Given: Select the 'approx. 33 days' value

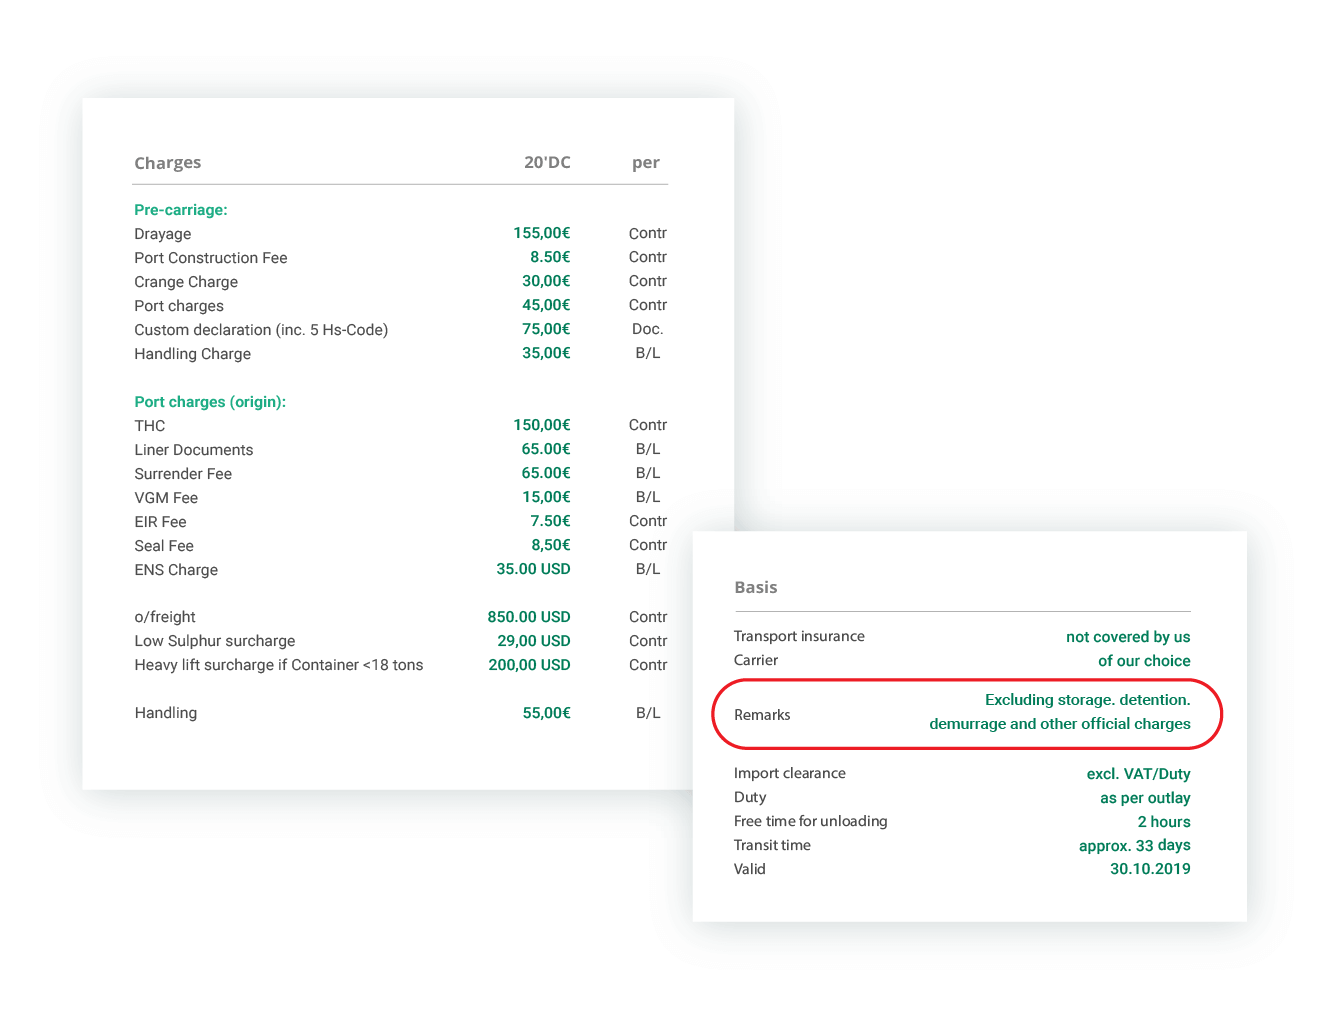Looking at the screenshot, I should (1135, 846).
